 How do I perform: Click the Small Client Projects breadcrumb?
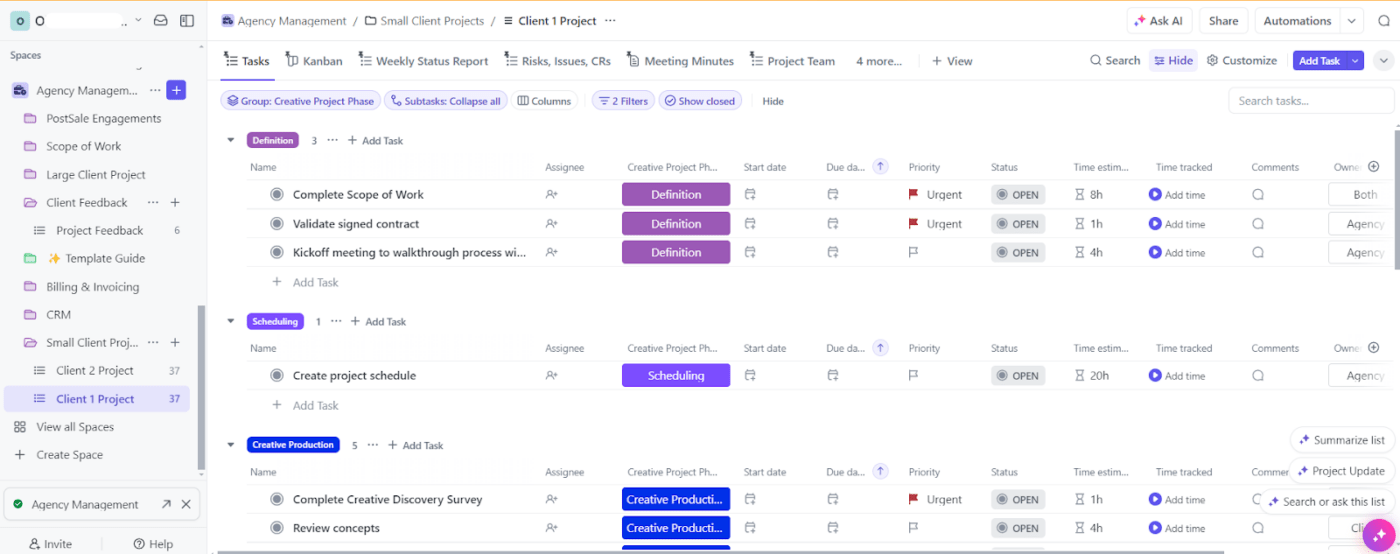point(424,21)
